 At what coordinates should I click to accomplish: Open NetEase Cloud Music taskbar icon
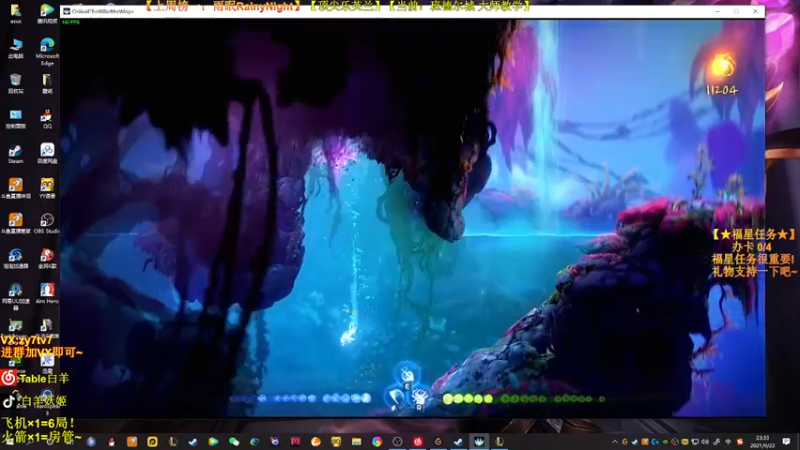pos(418,442)
